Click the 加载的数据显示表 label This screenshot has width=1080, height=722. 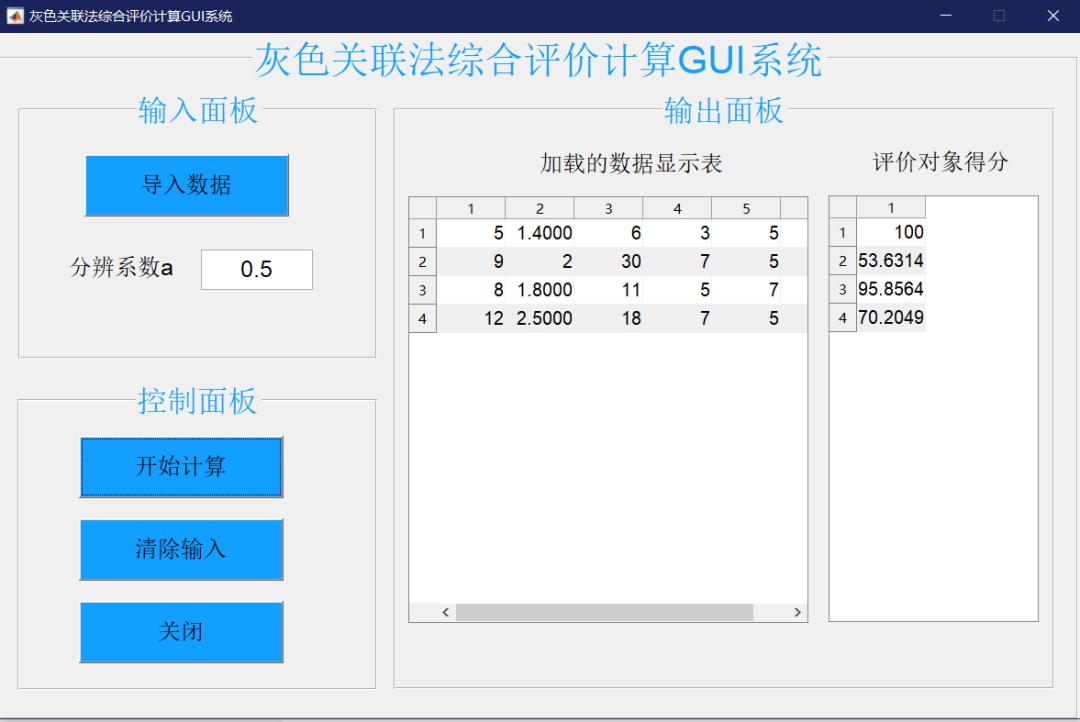631,163
